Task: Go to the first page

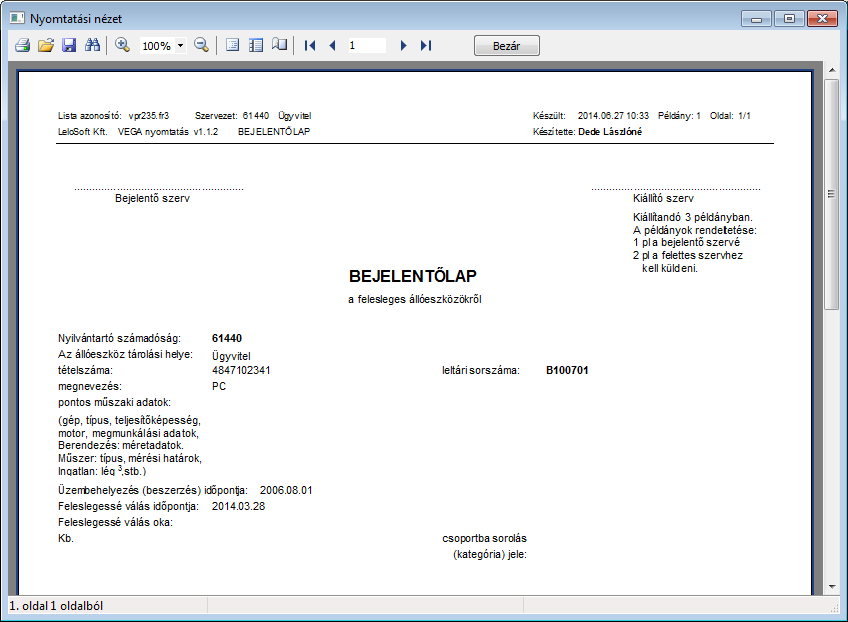Action: 310,45
